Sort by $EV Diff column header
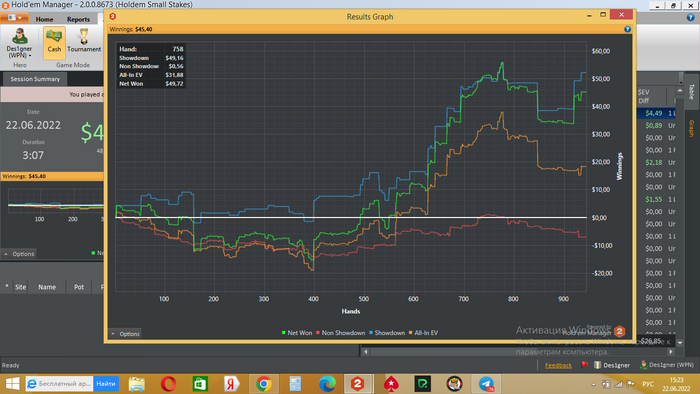Viewport: 700px width, 394px height. 643,96
